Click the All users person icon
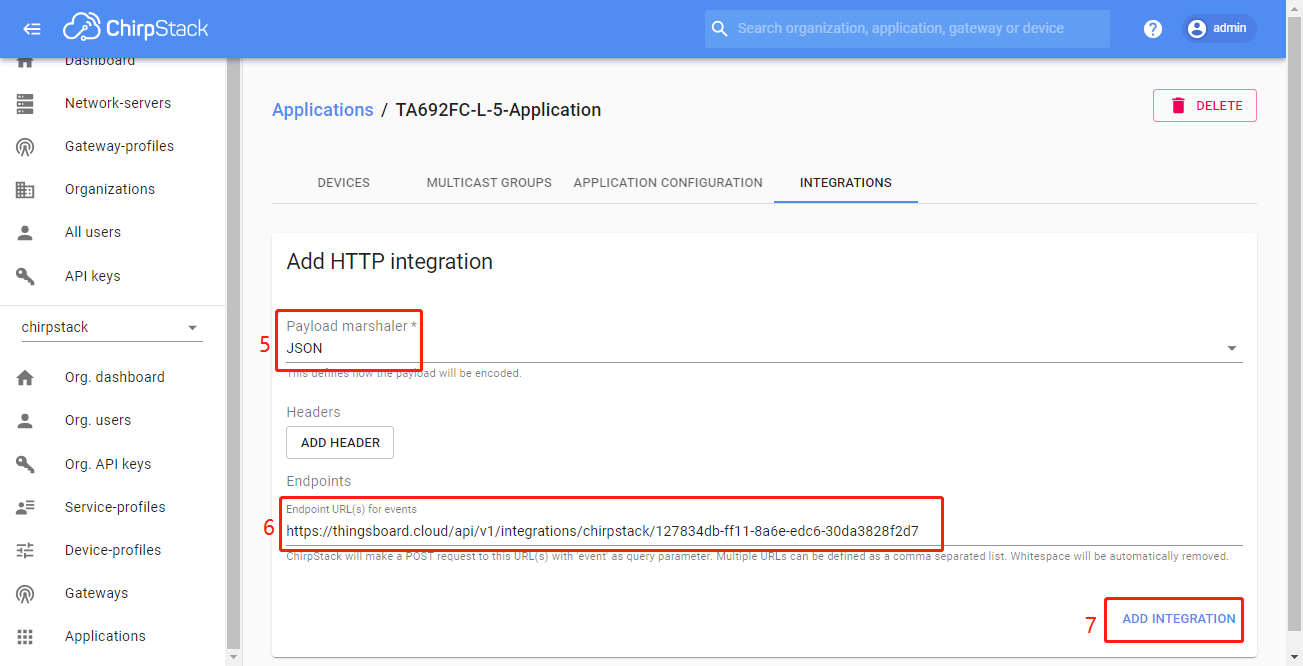1303x666 pixels. tap(25, 233)
